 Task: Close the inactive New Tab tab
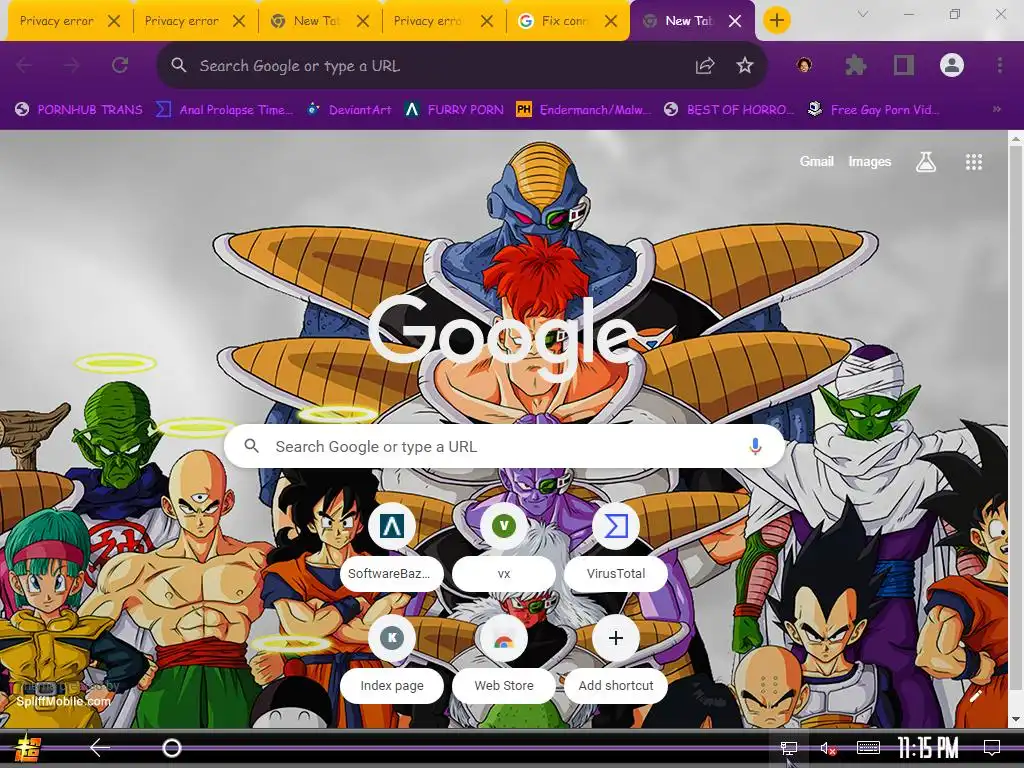pos(363,21)
